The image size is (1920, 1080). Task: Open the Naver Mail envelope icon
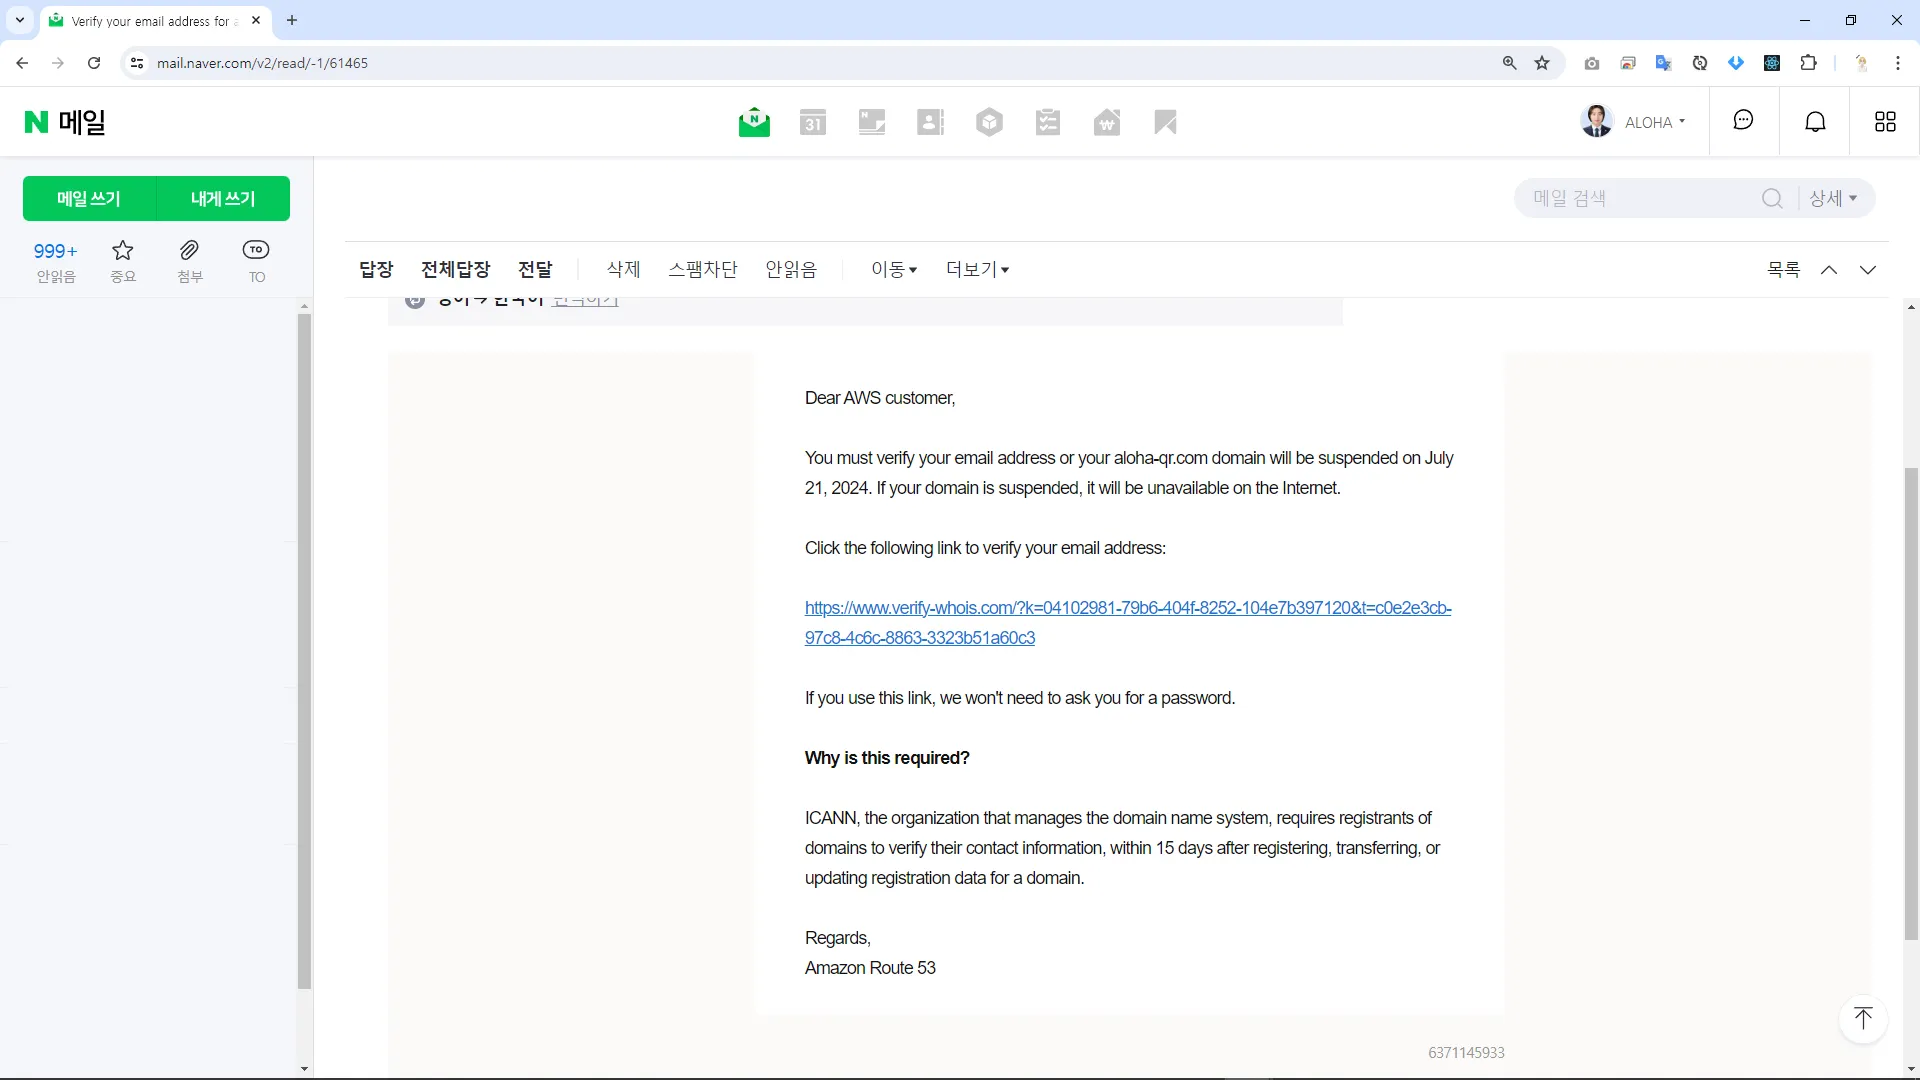[754, 122]
